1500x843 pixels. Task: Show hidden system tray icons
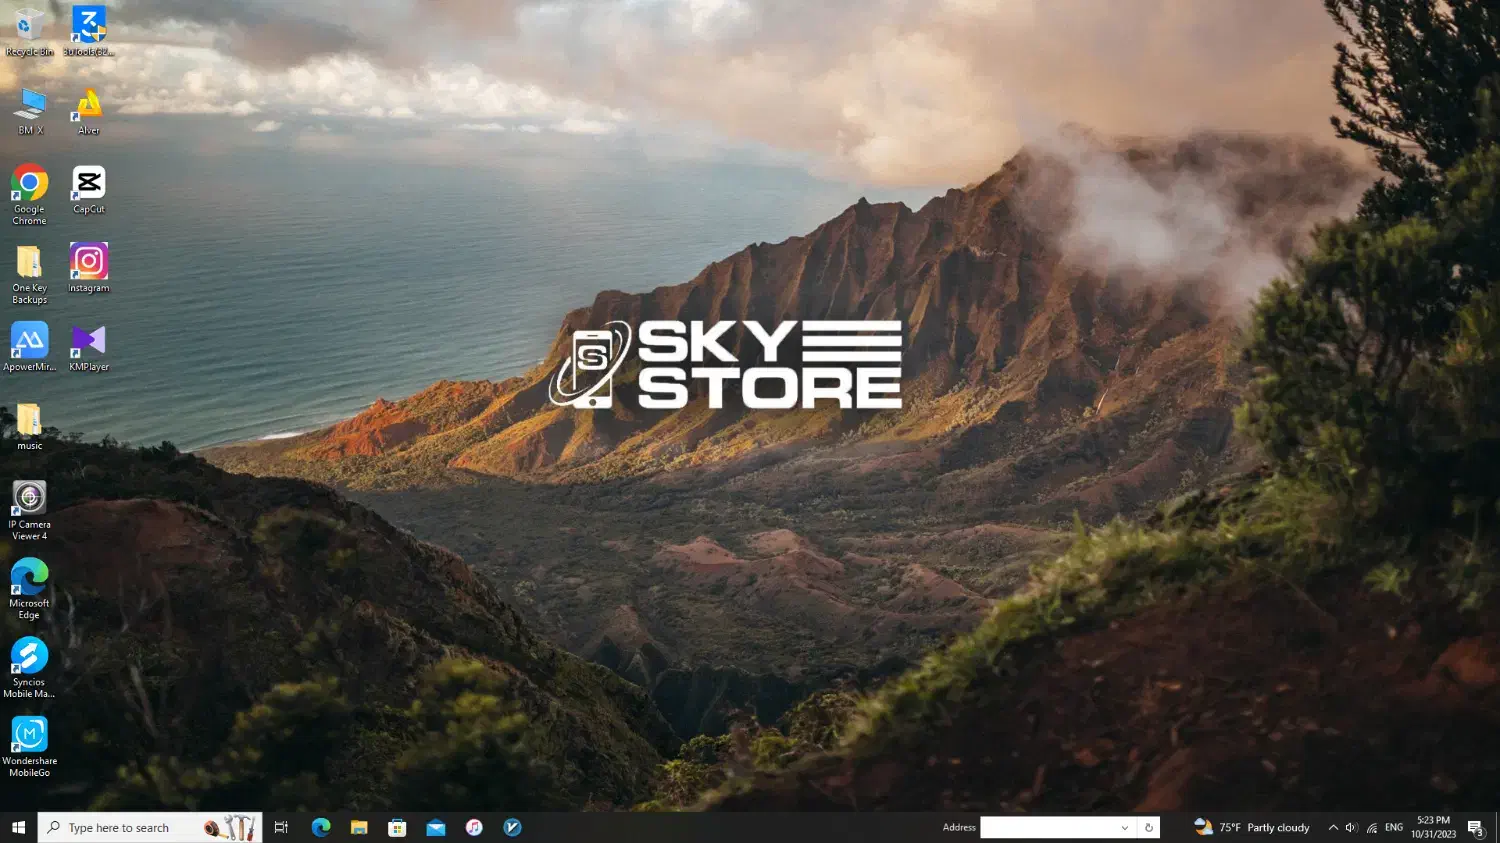point(1333,827)
